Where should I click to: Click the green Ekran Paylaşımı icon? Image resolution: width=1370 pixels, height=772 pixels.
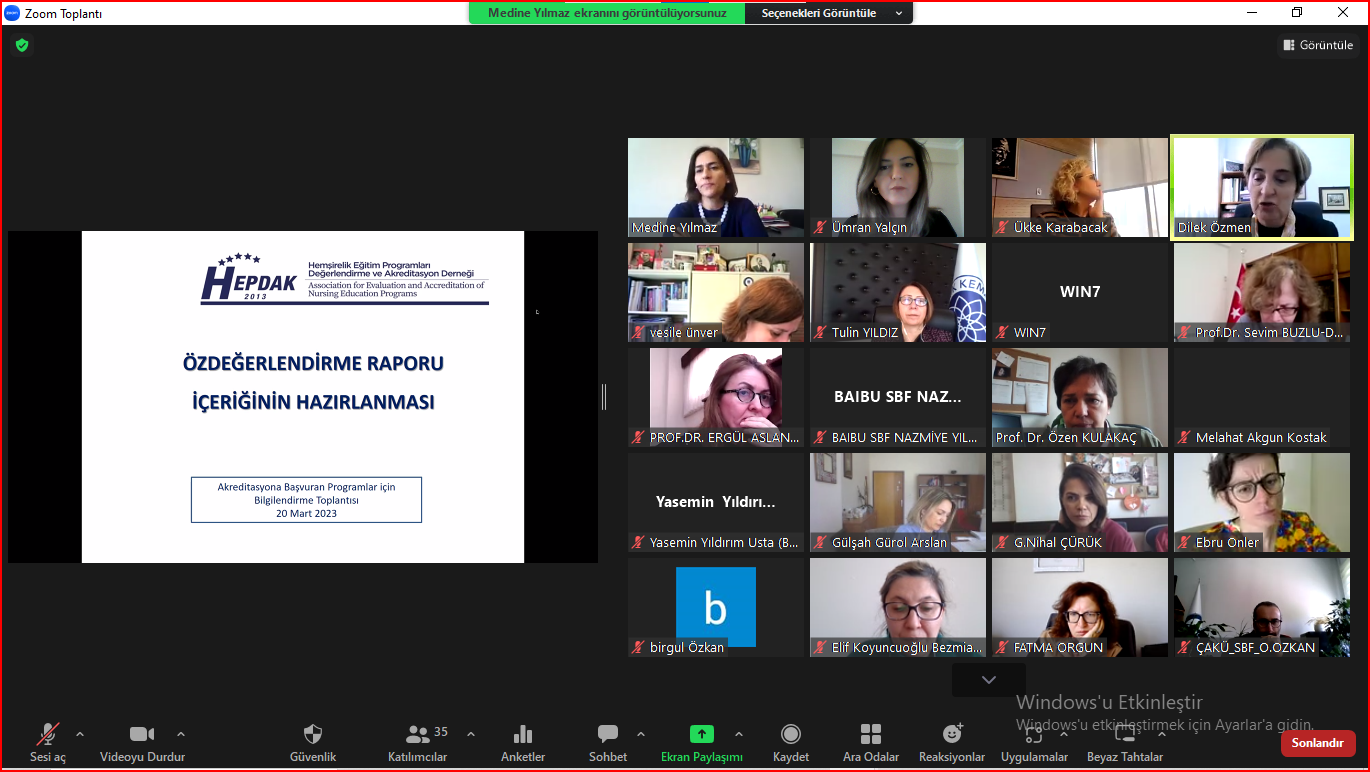702,735
